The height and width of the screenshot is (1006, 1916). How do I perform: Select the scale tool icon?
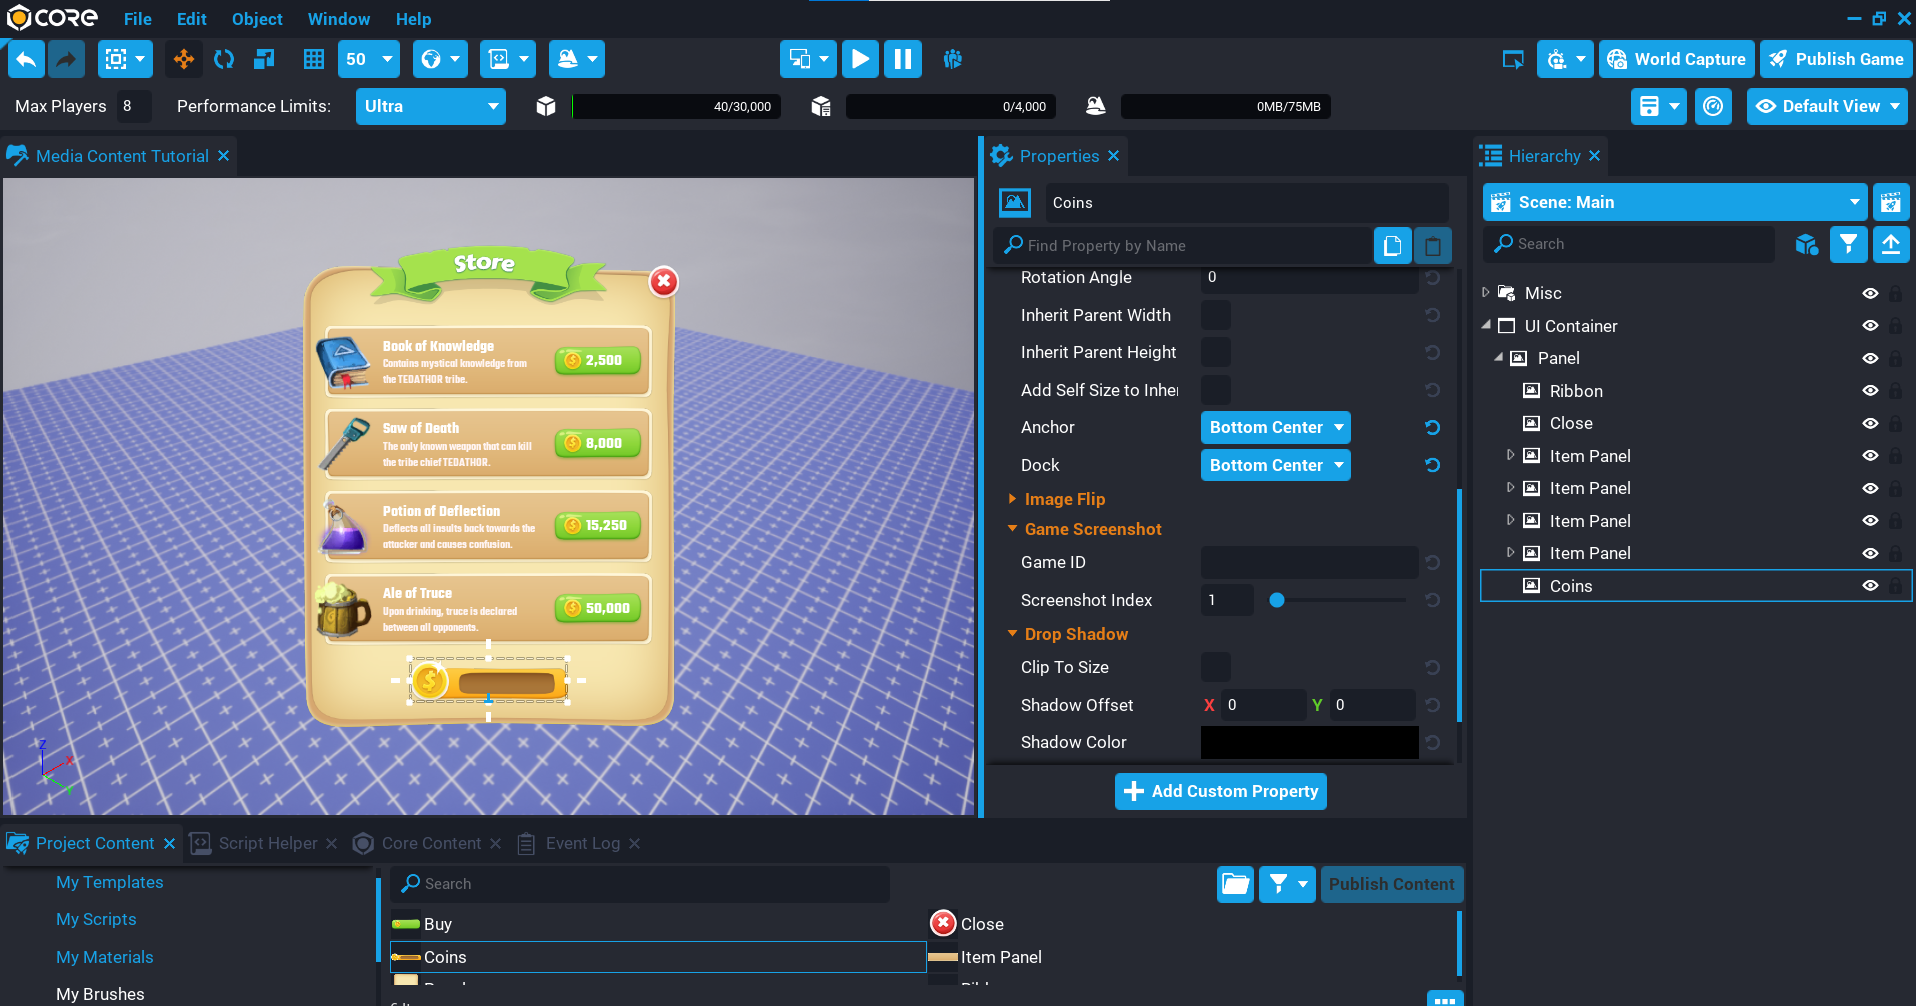tap(264, 59)
